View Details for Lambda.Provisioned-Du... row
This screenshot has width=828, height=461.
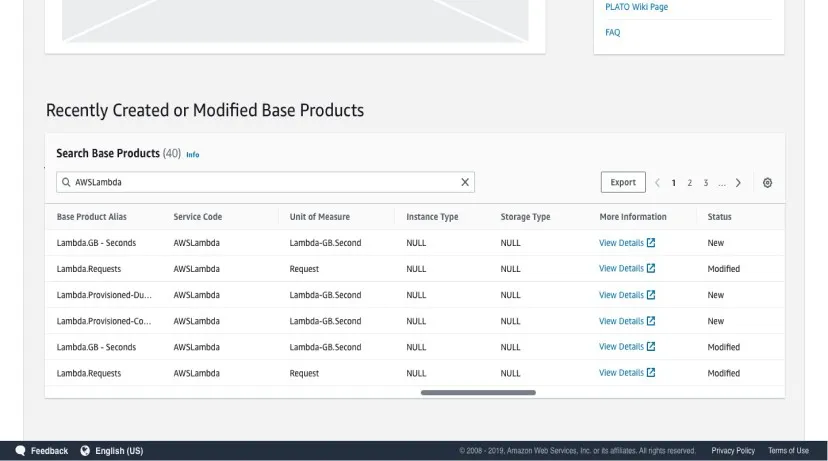coord(627,295)
